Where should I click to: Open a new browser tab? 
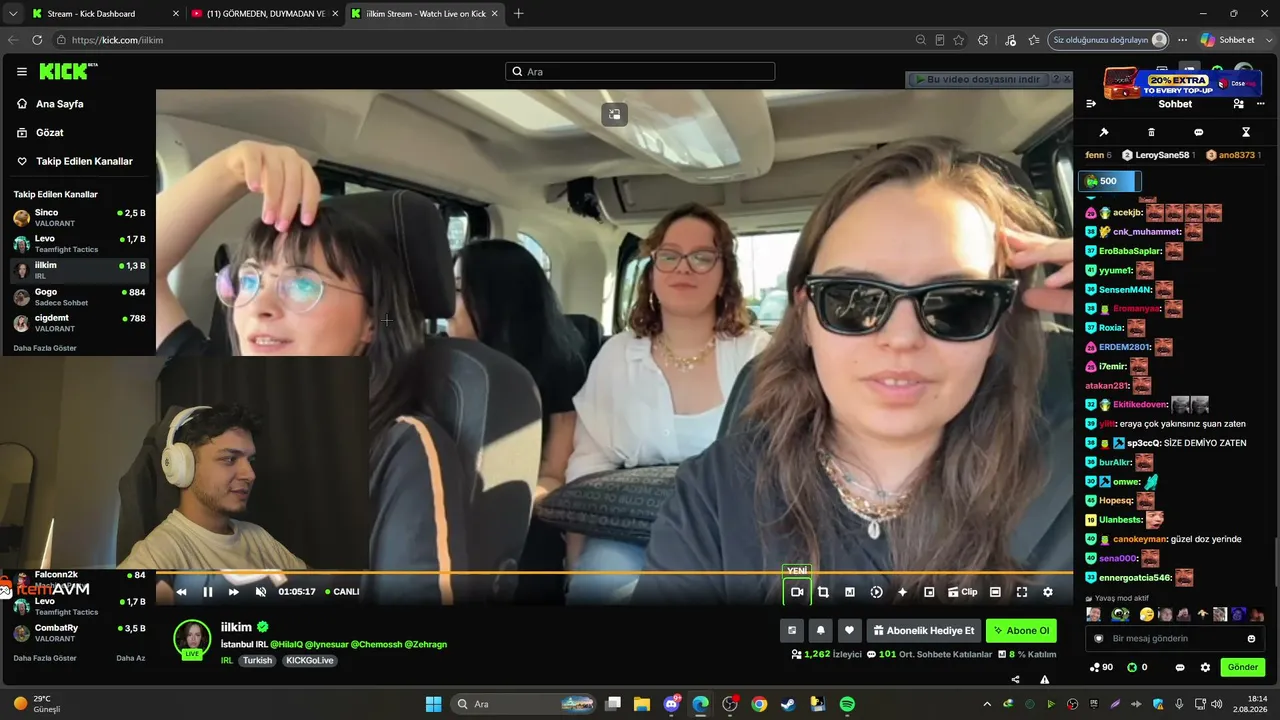pyautogui.click(x=518, y=14)
